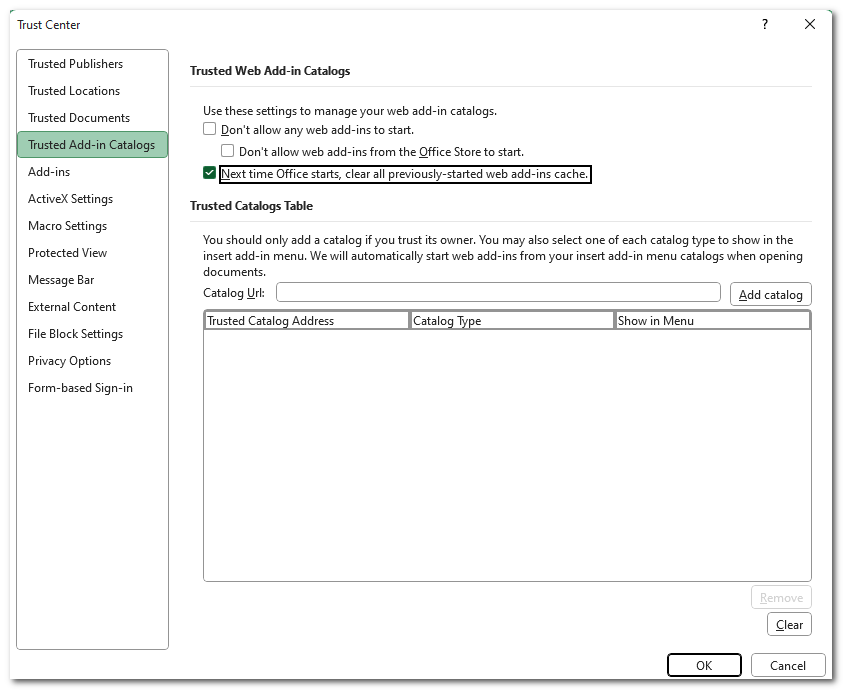Sort by Trusted Catalog Address column header
843x690 pixels.
click(306, 321)
